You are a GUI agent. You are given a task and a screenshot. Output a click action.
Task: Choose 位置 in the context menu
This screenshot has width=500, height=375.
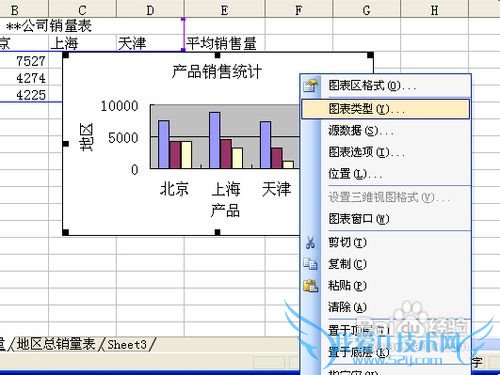[x=386, y=174]
